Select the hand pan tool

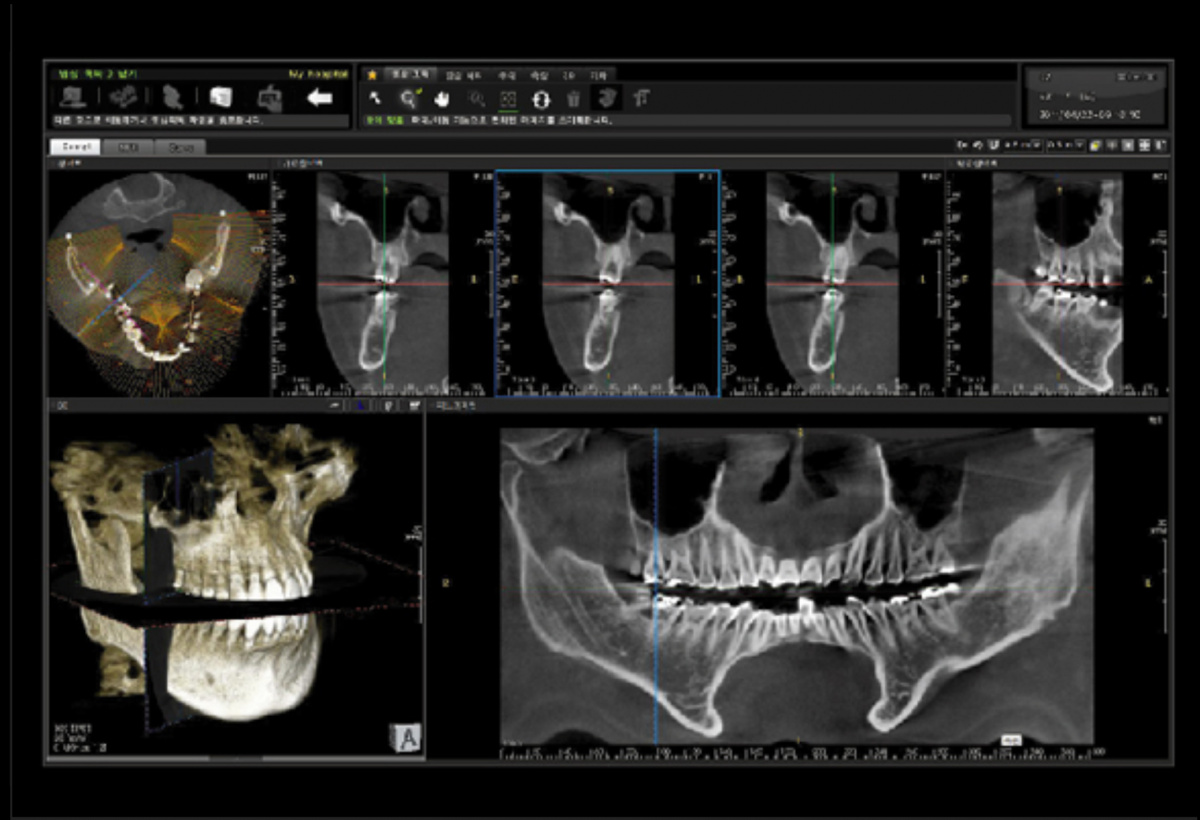[x=441, y=98]
